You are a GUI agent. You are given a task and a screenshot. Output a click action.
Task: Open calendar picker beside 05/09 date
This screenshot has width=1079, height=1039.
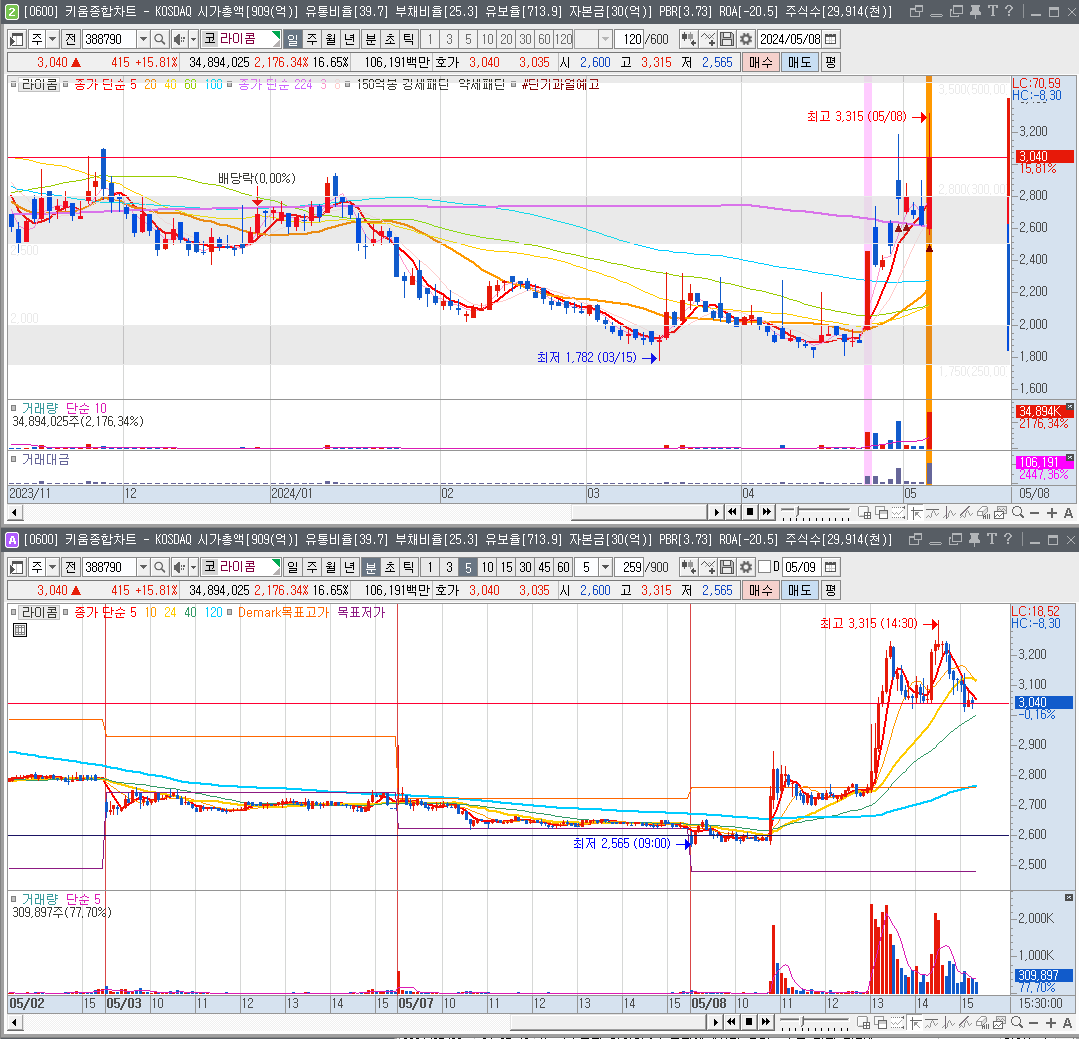pyautogui.click(x=831, y=567)
